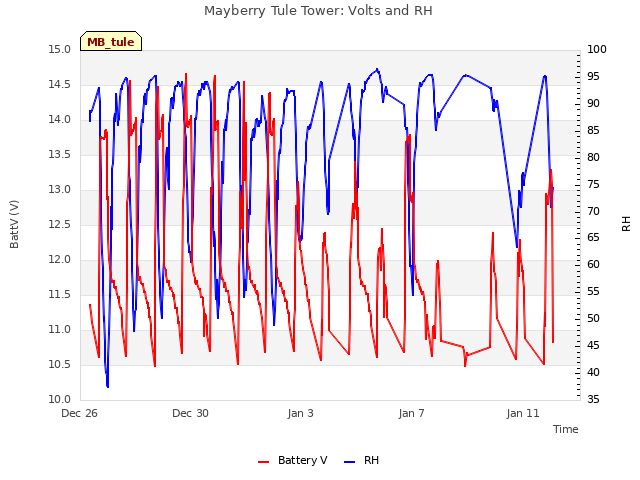Click the Time axis label
Screen dimensions: 640x480
(566, 429)
